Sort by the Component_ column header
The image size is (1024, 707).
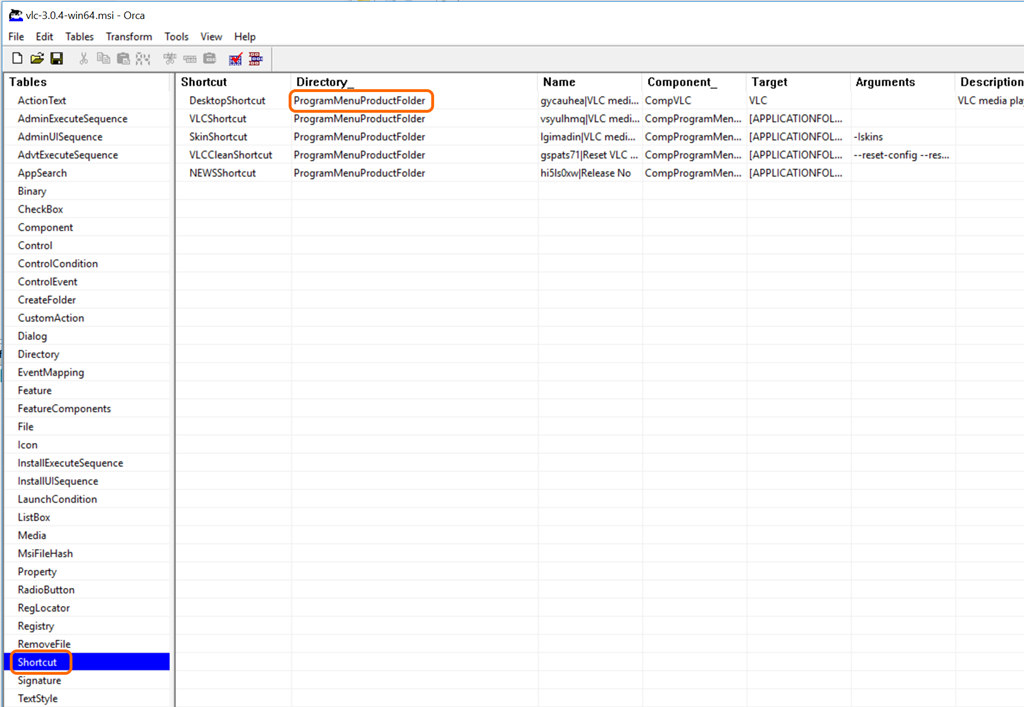(x=682, y=82)
